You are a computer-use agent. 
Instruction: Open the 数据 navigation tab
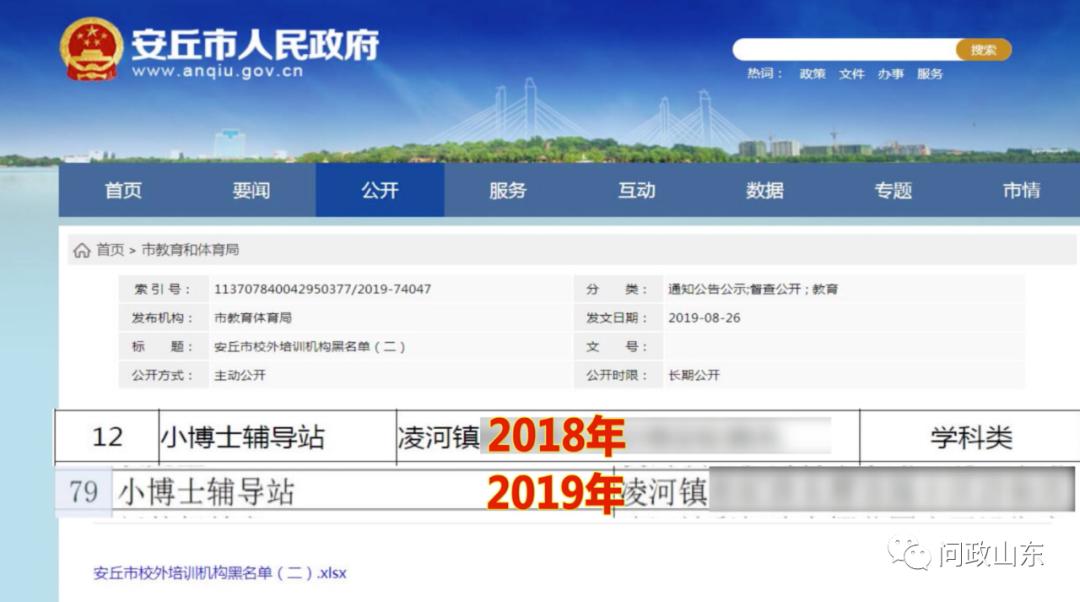(x=765, y=190)
